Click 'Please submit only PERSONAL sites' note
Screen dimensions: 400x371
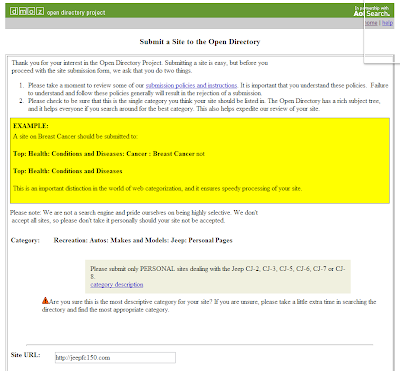(218, 272)
